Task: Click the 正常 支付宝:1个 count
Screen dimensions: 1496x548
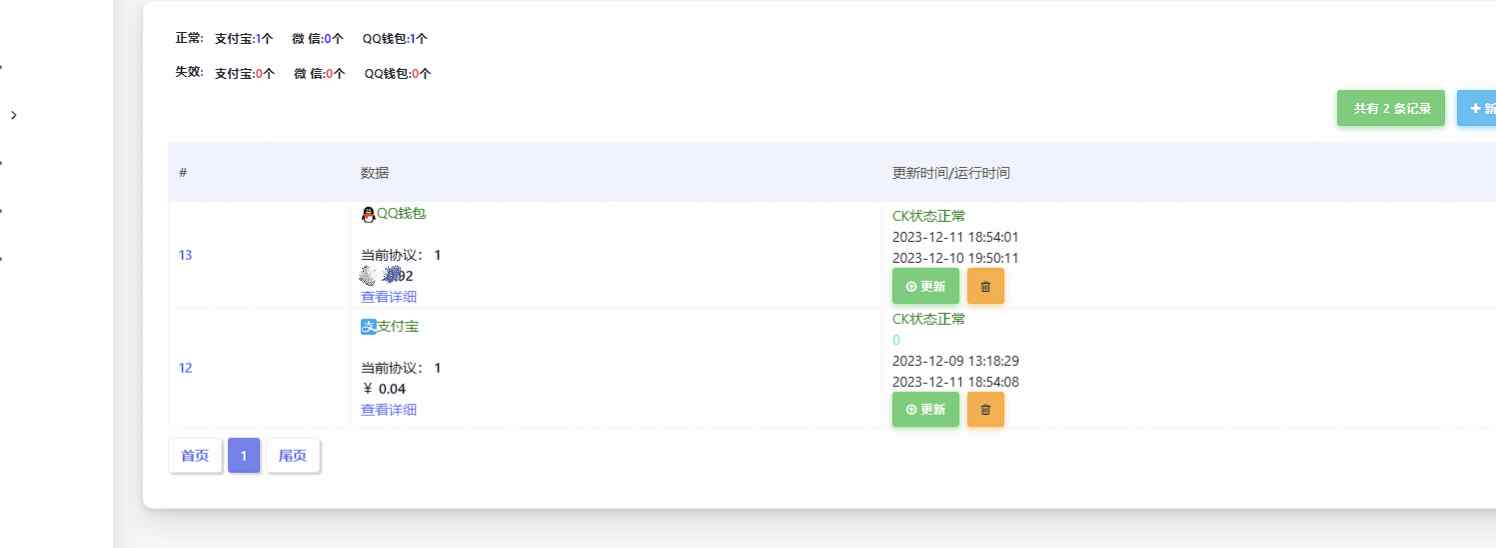Action: [244, 39]
